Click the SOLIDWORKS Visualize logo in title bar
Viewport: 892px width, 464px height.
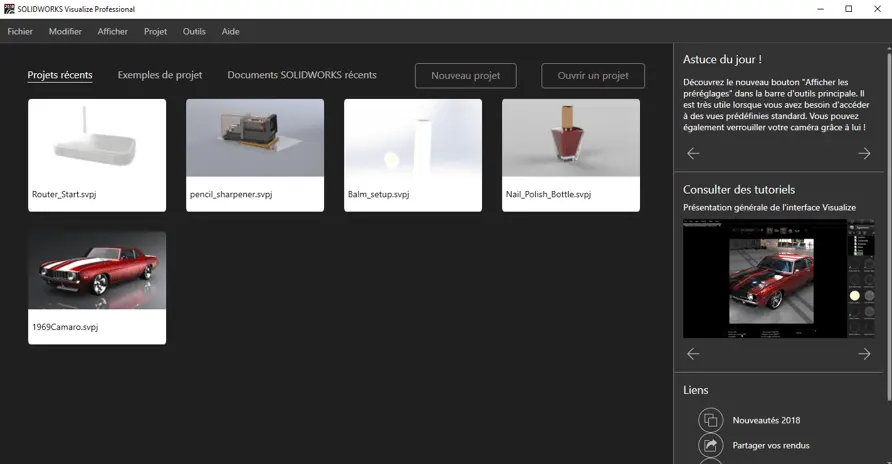(x=9, y=9)
